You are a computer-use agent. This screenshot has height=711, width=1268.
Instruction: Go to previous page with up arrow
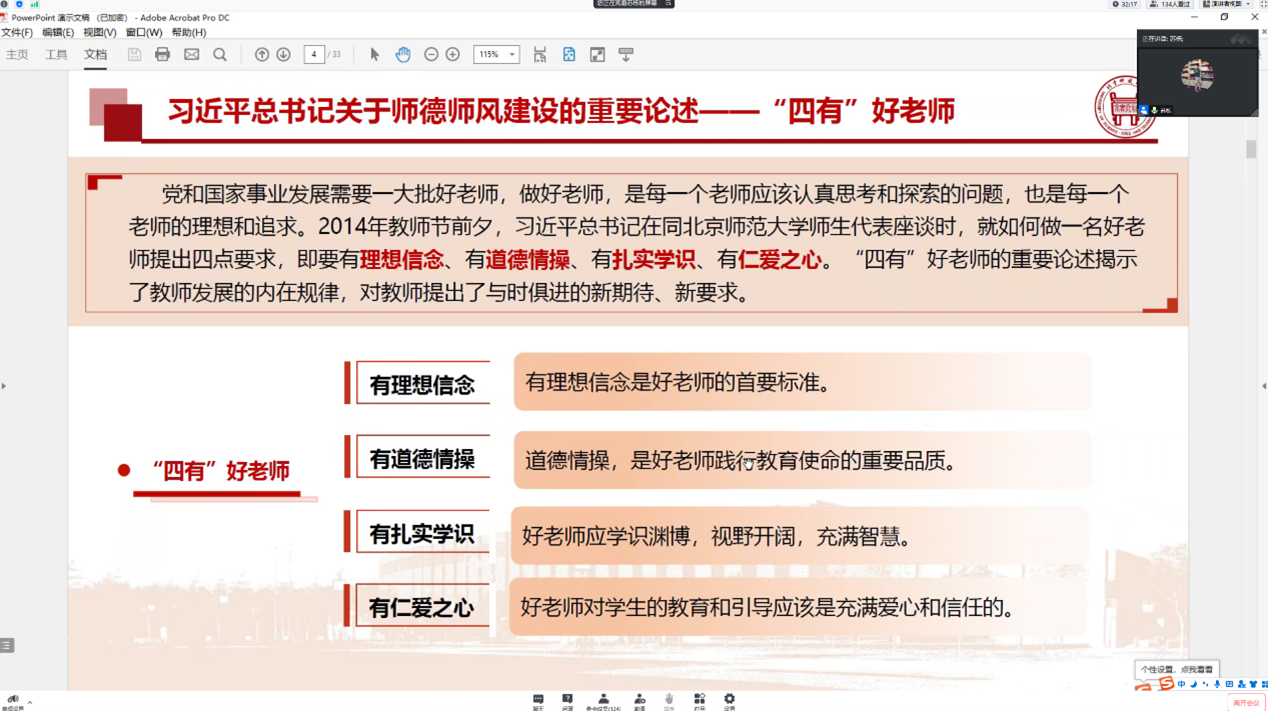pos(262,54)
